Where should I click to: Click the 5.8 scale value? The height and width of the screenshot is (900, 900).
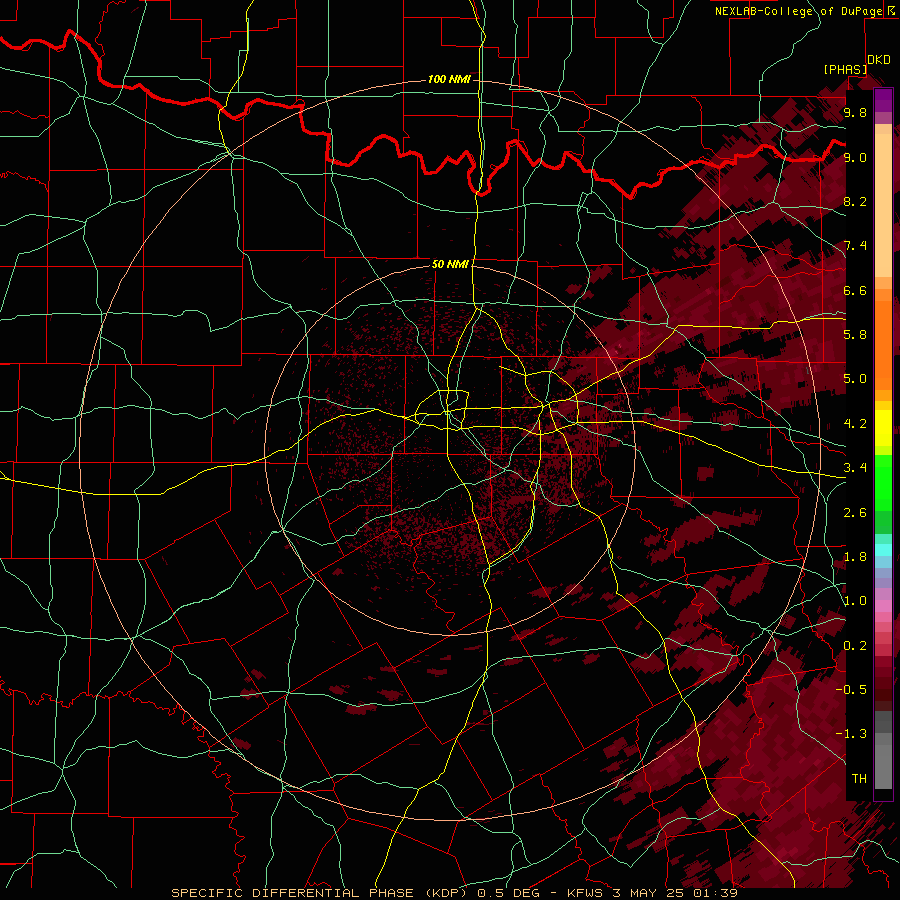point(855,335)
